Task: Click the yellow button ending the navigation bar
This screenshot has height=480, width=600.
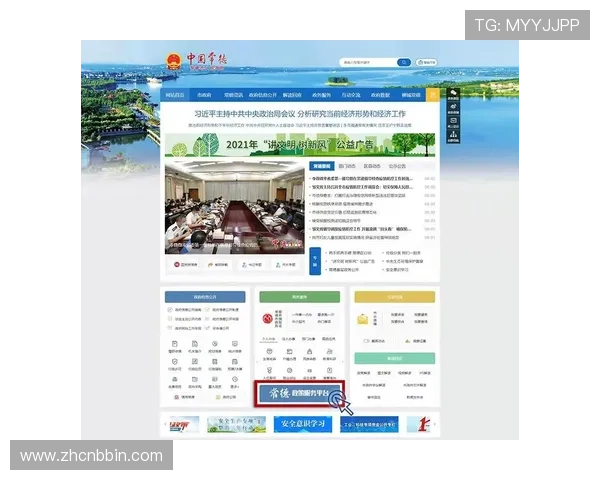Action: tap(433, 95)
